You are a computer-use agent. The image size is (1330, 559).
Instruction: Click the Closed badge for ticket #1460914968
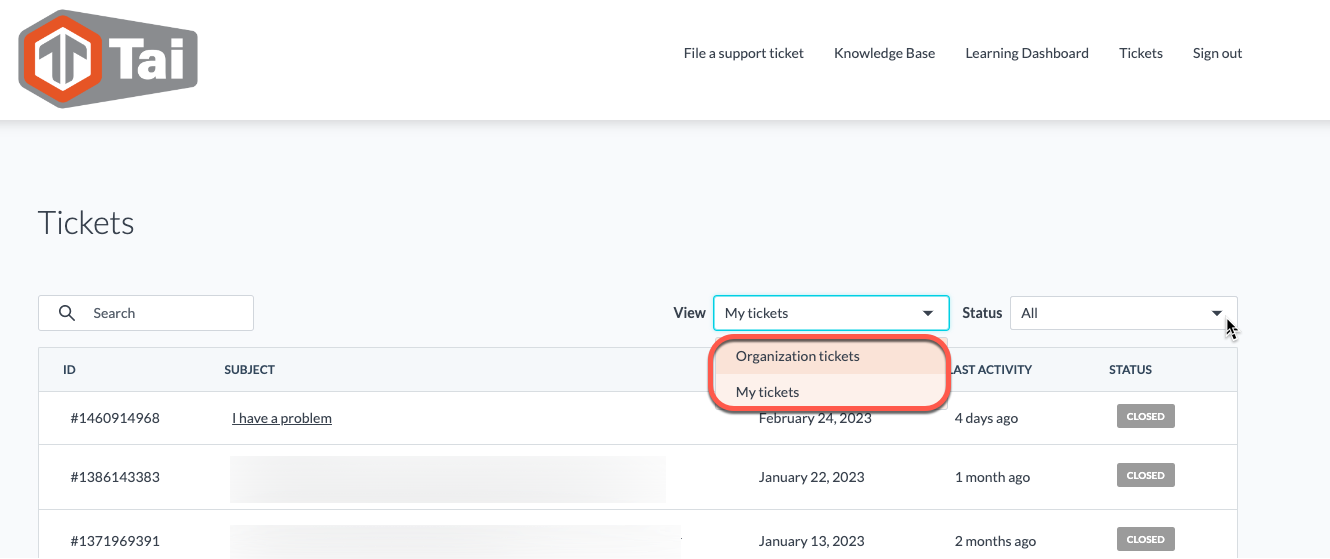coord(1145,417)
